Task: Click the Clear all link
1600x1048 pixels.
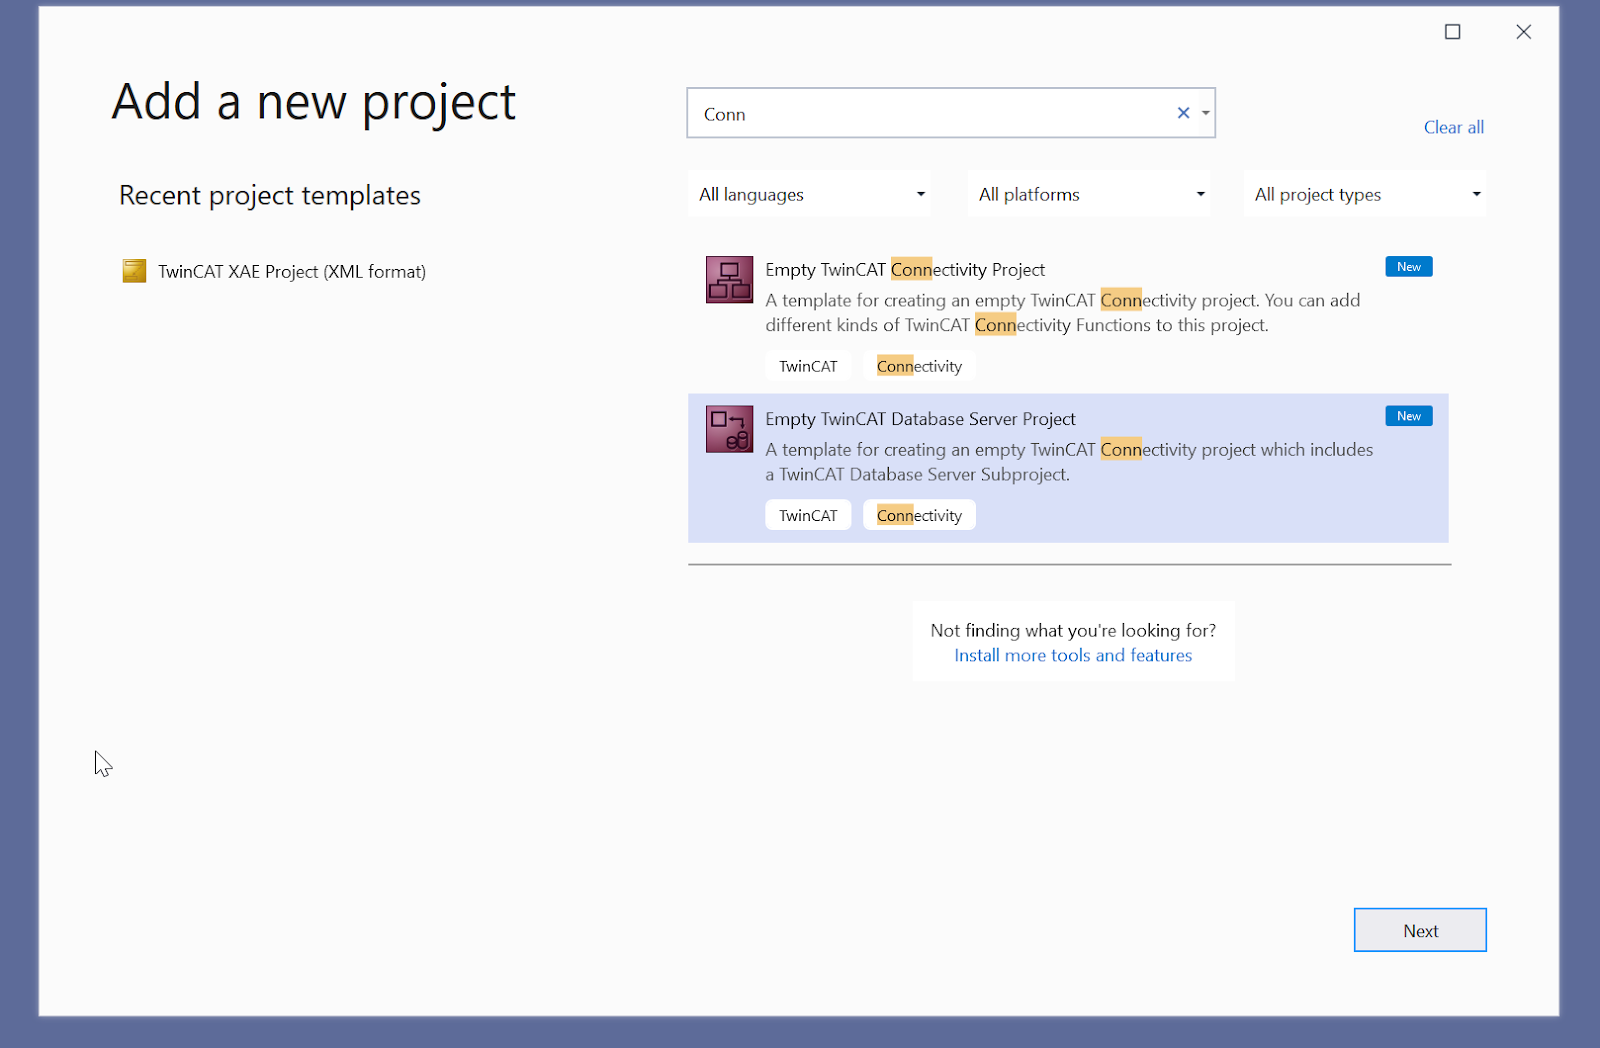Action: (1453, 127)
